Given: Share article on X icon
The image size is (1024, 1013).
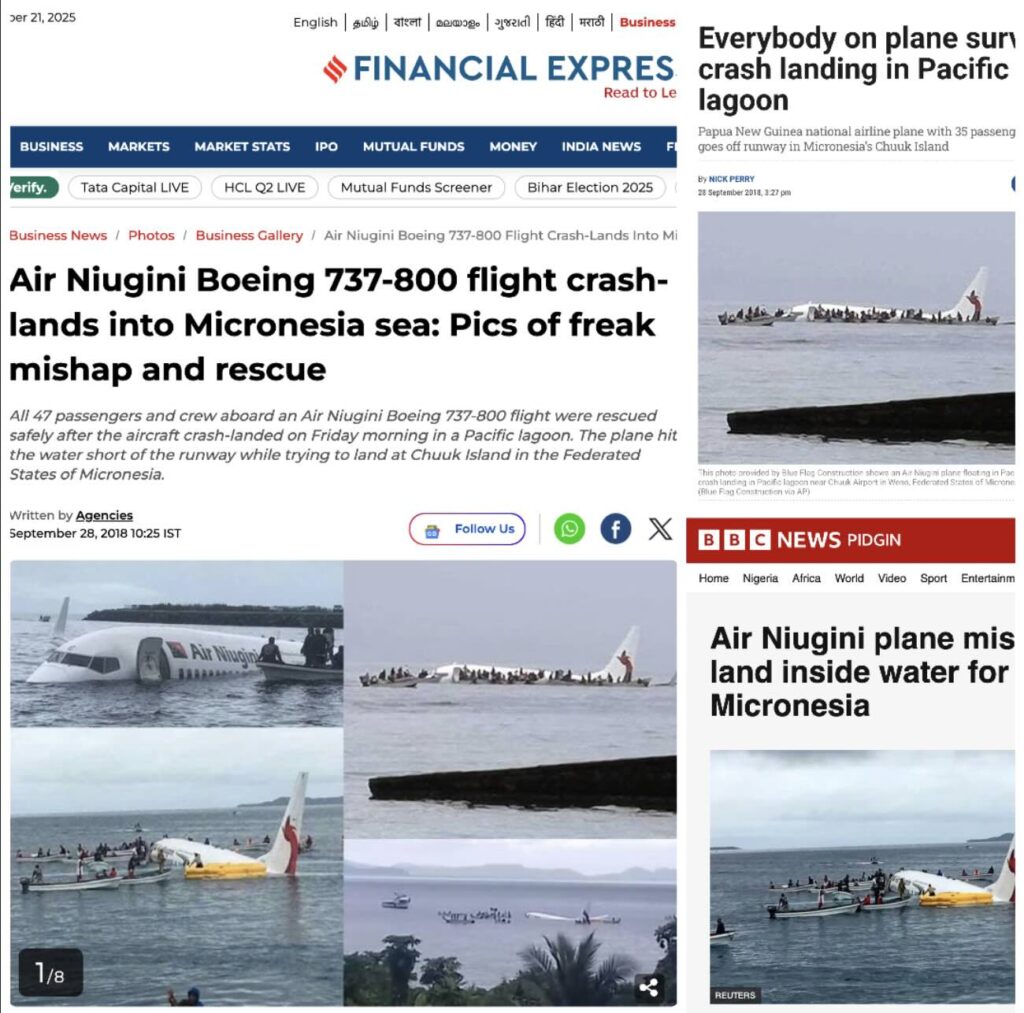Looking at the screenshot, I should tap(660, 528).
